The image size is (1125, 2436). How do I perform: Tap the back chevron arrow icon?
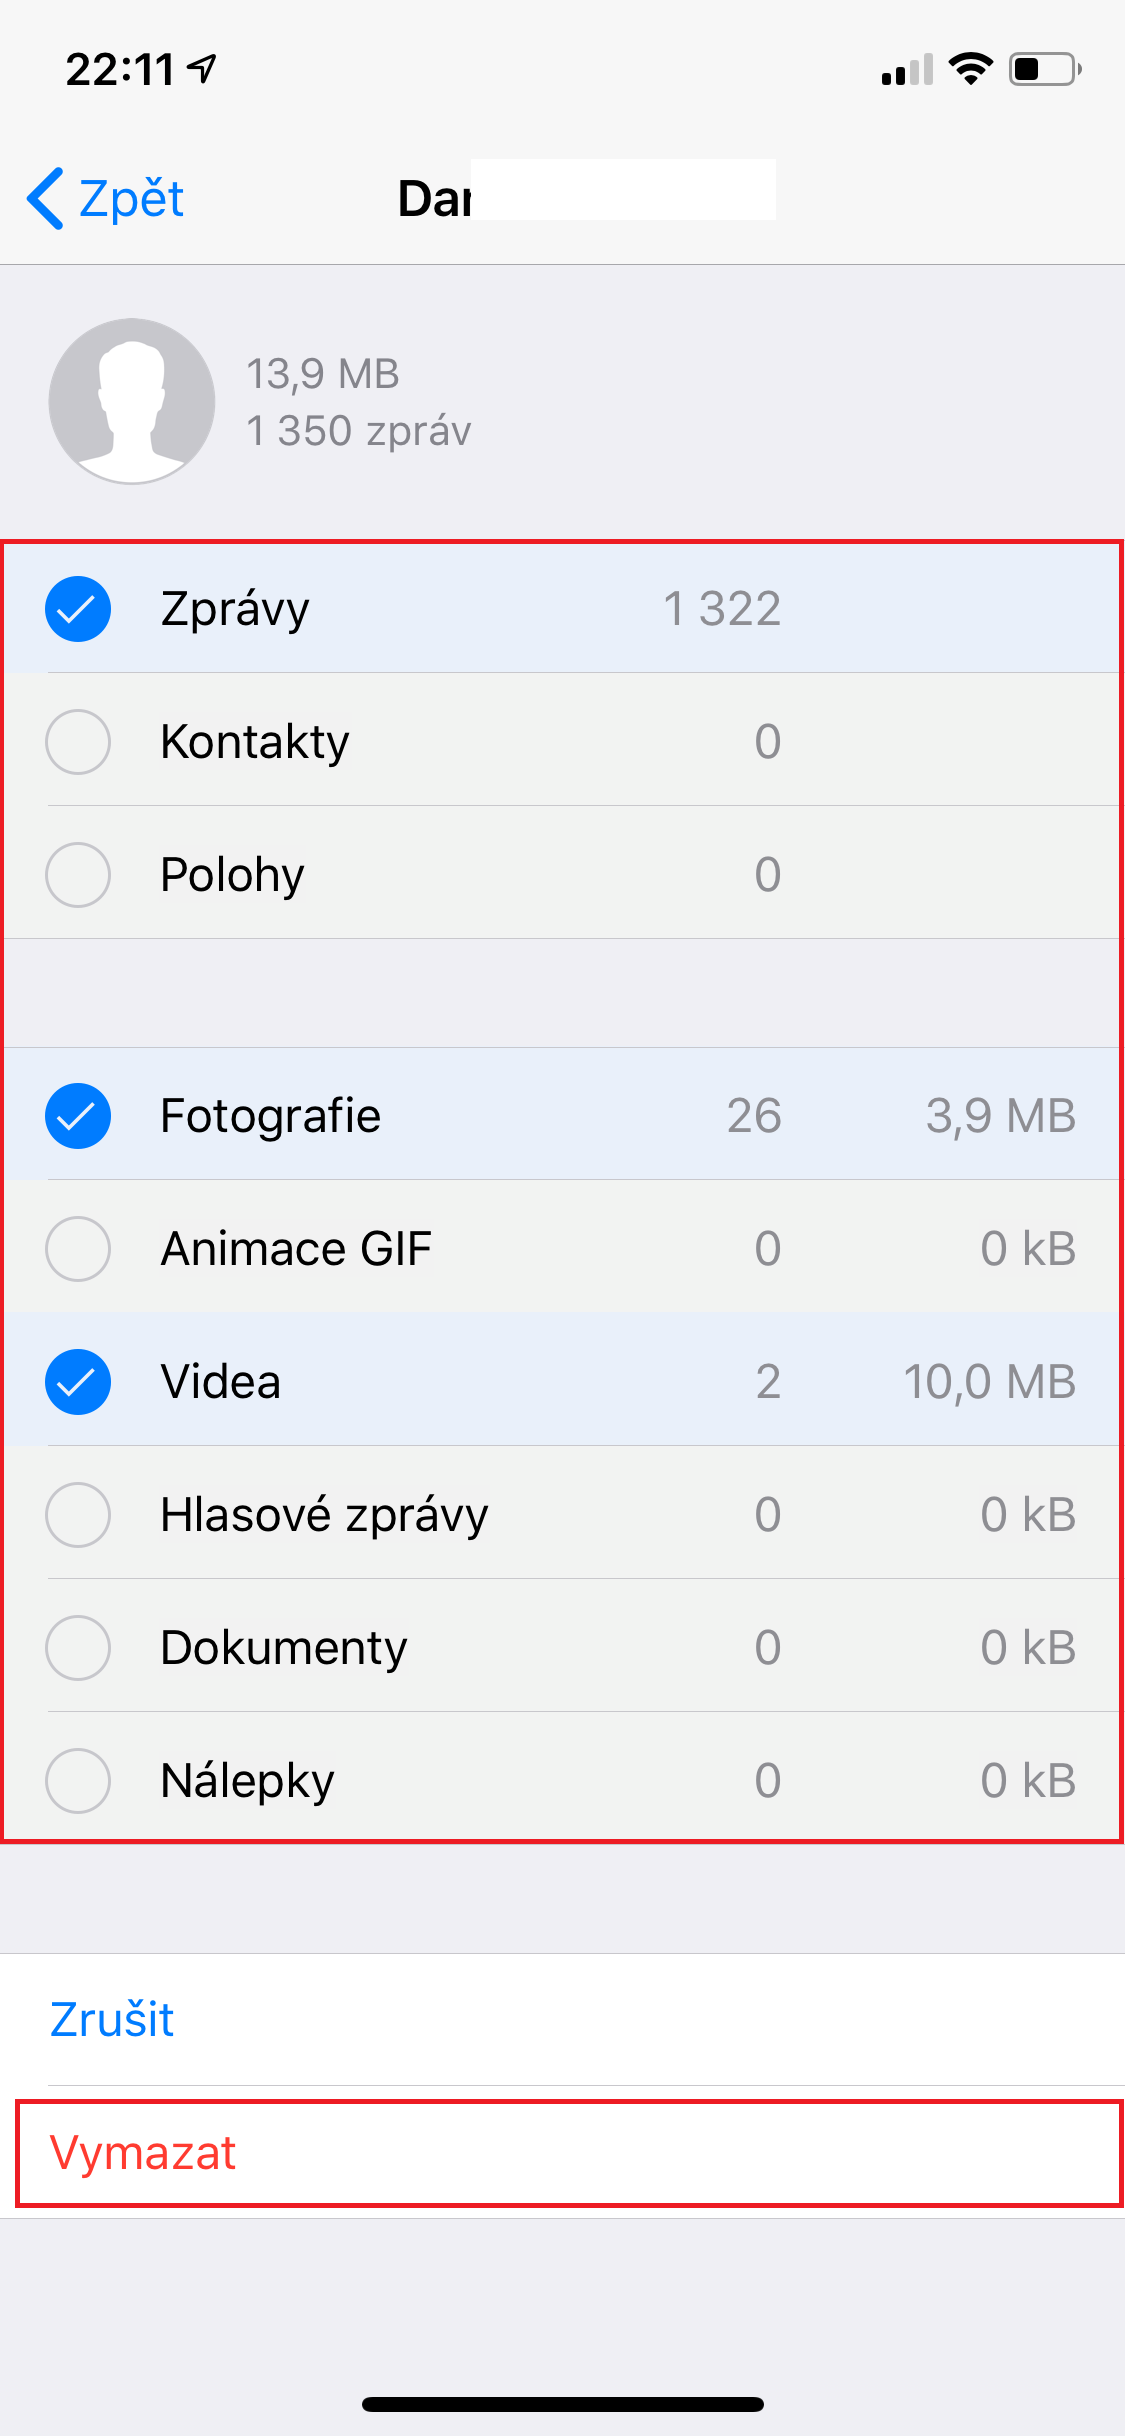coord(46,198)
